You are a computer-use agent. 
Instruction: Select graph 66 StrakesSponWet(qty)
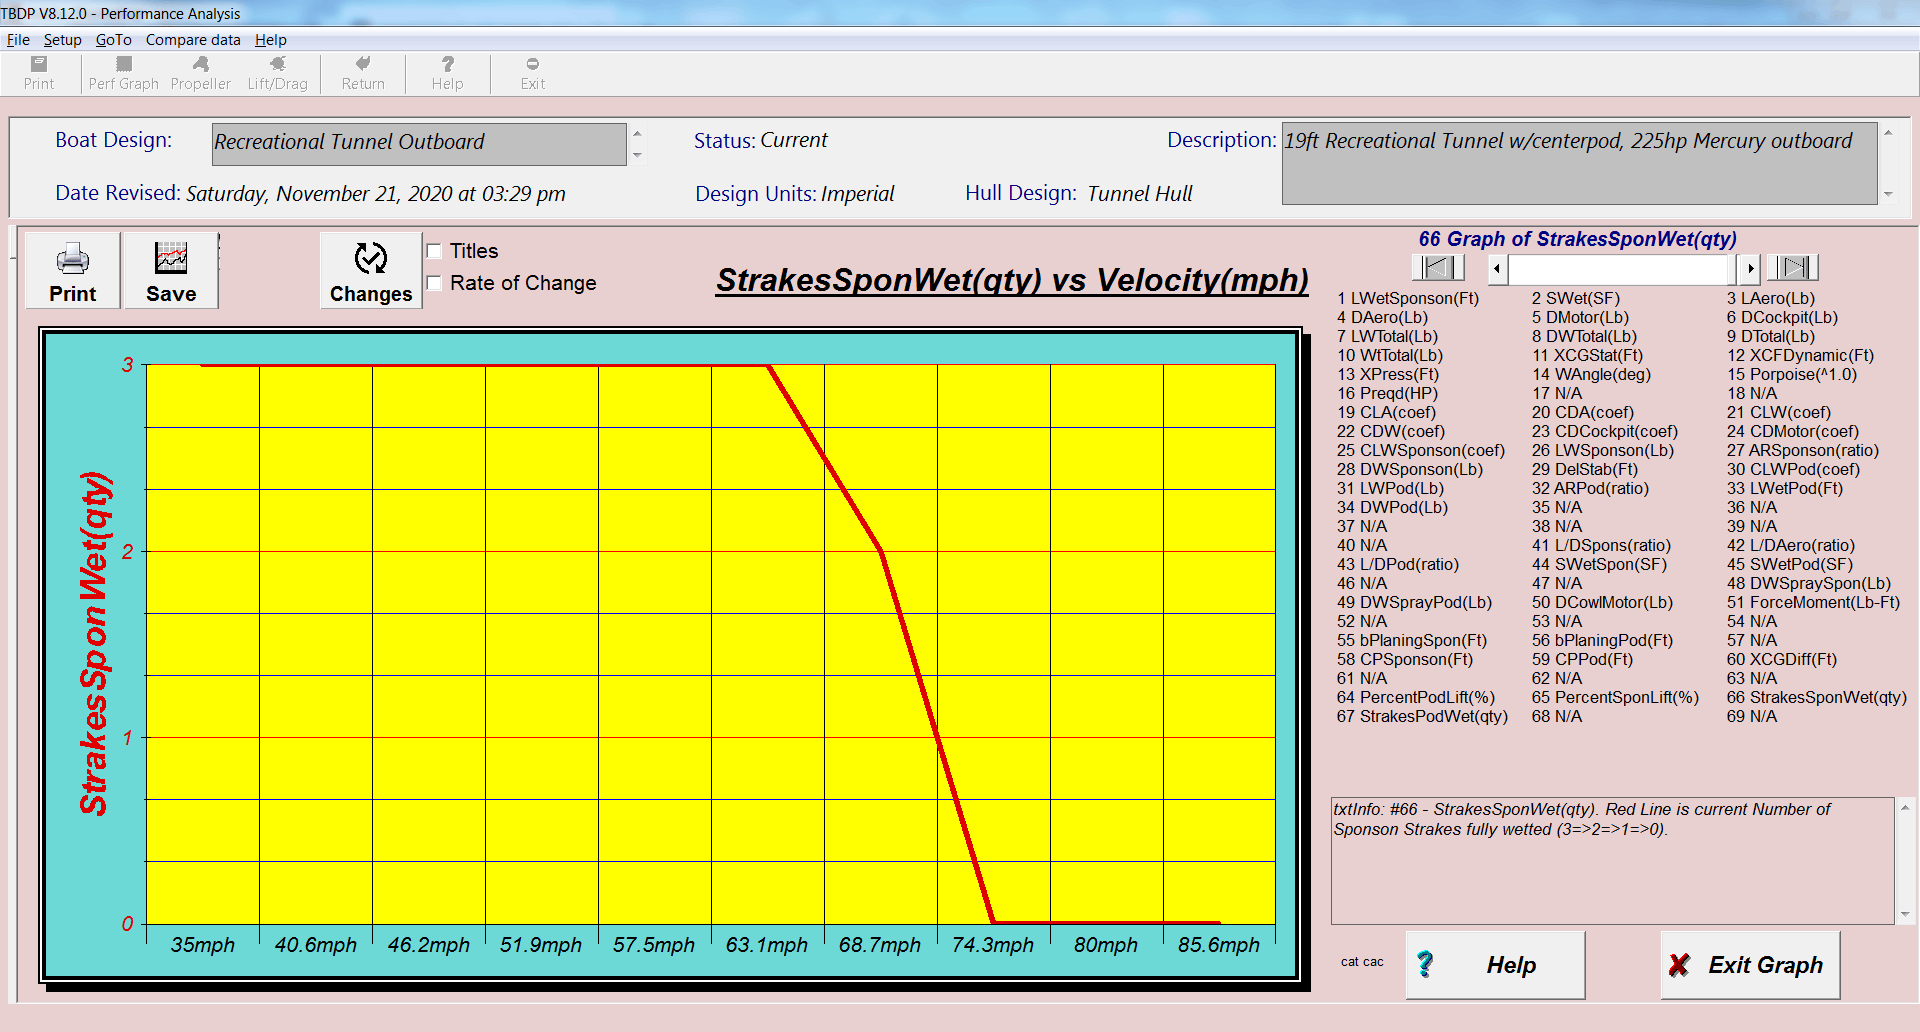pos(1816,697)
